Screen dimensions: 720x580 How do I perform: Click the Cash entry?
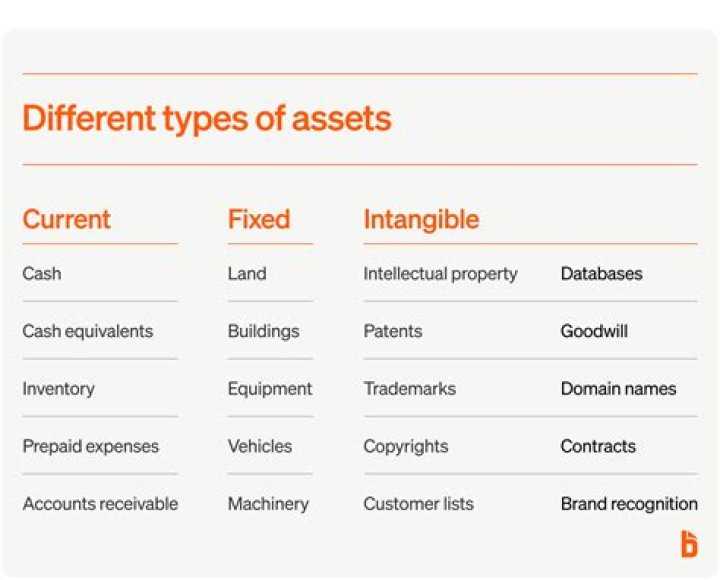pos(41,273)
